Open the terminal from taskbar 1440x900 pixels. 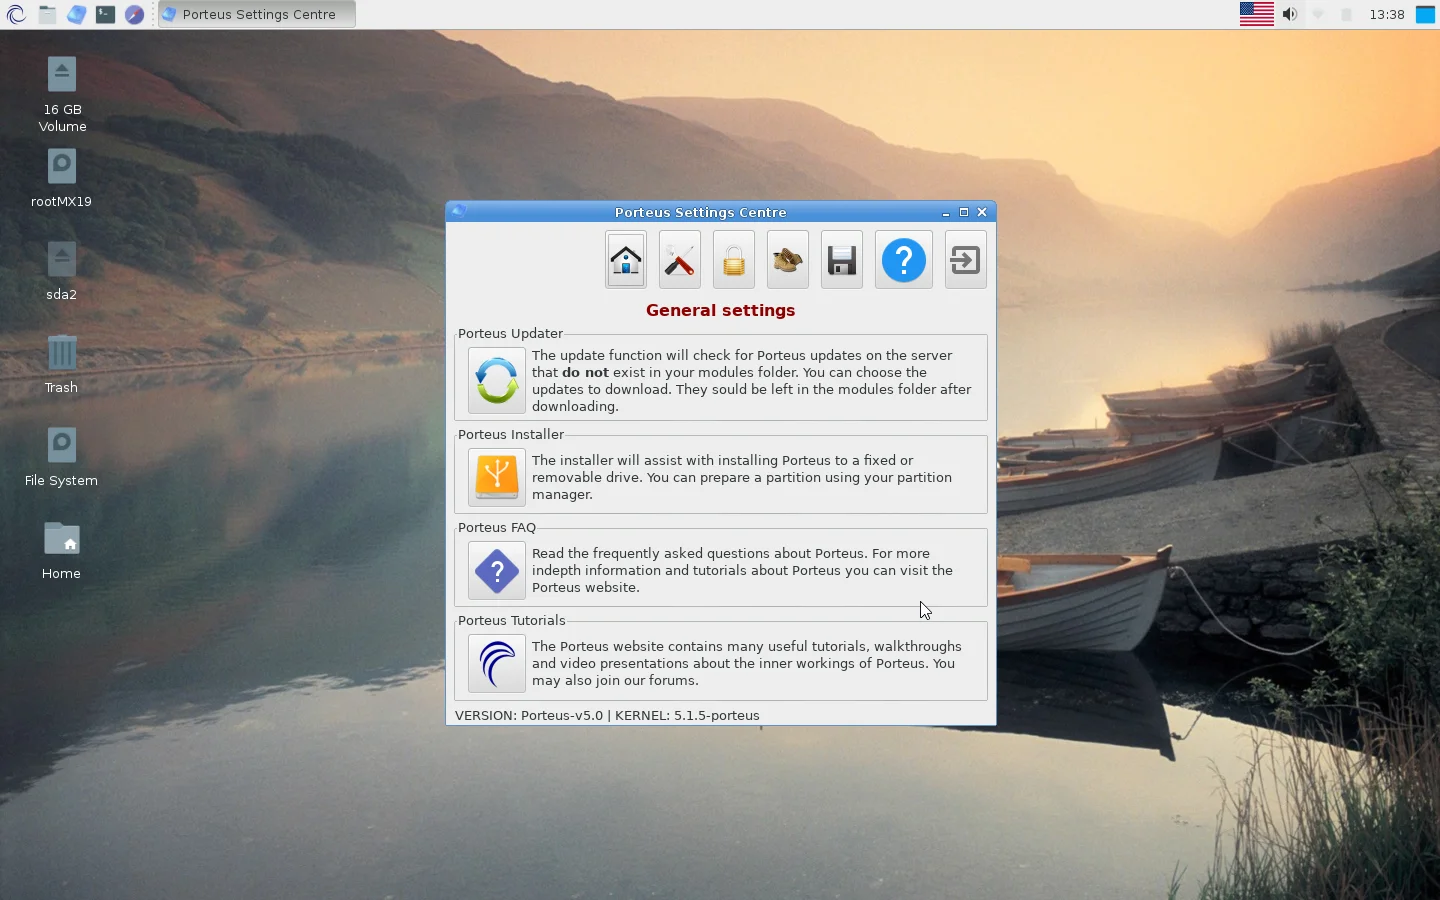106,14
